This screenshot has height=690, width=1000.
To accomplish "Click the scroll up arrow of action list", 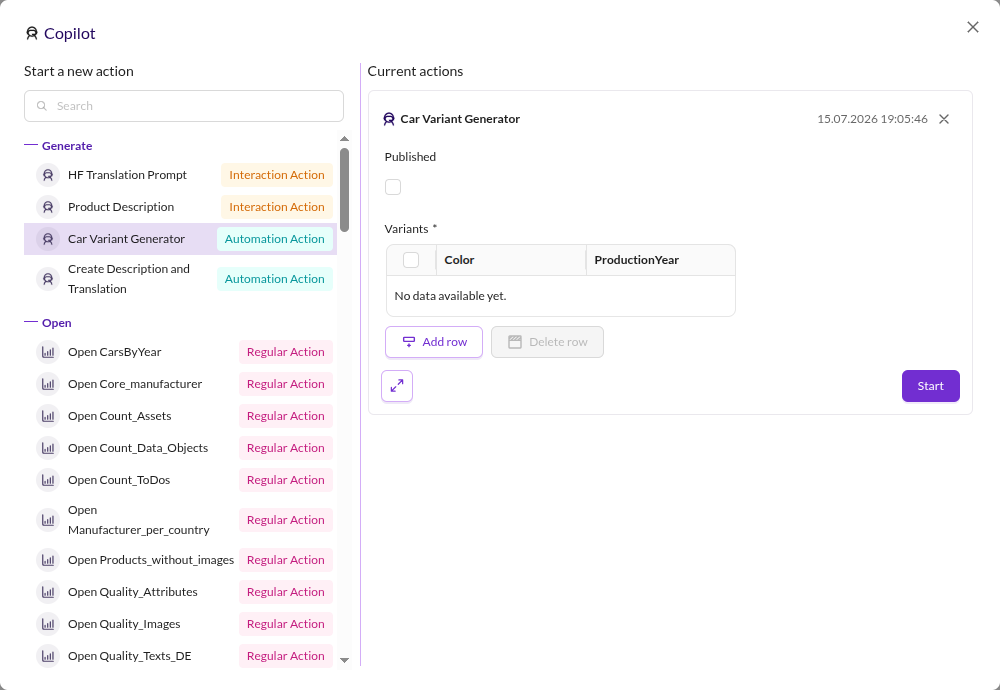I will (344, 138).
